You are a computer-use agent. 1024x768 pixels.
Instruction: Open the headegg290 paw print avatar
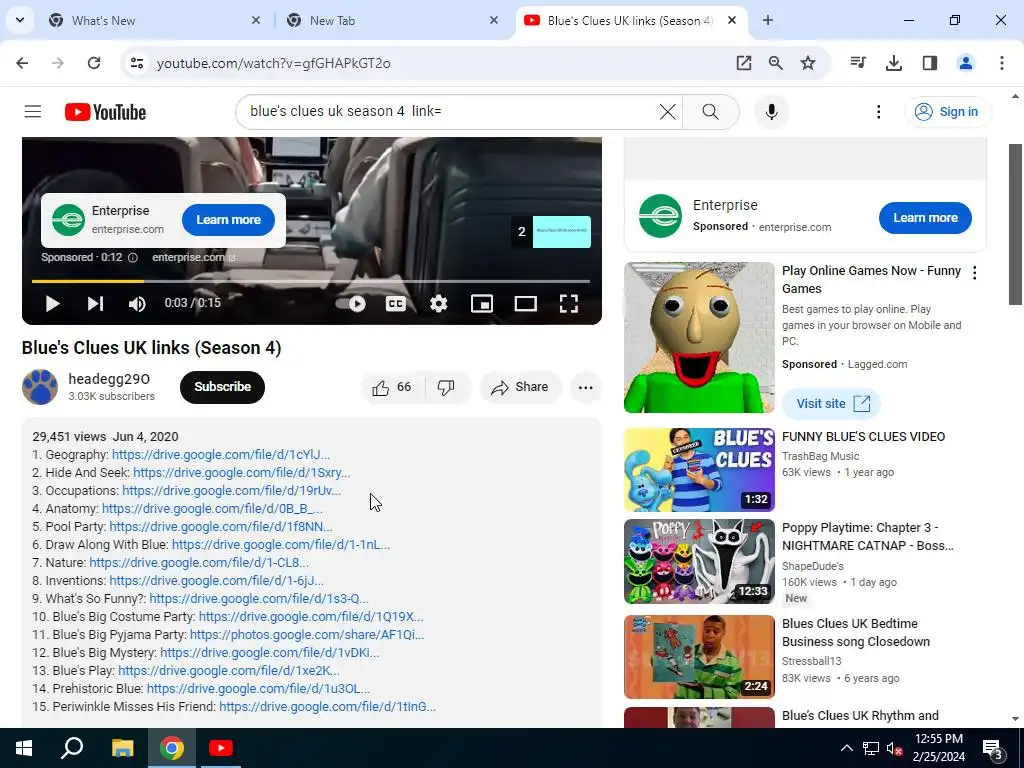tap(40, 387)
